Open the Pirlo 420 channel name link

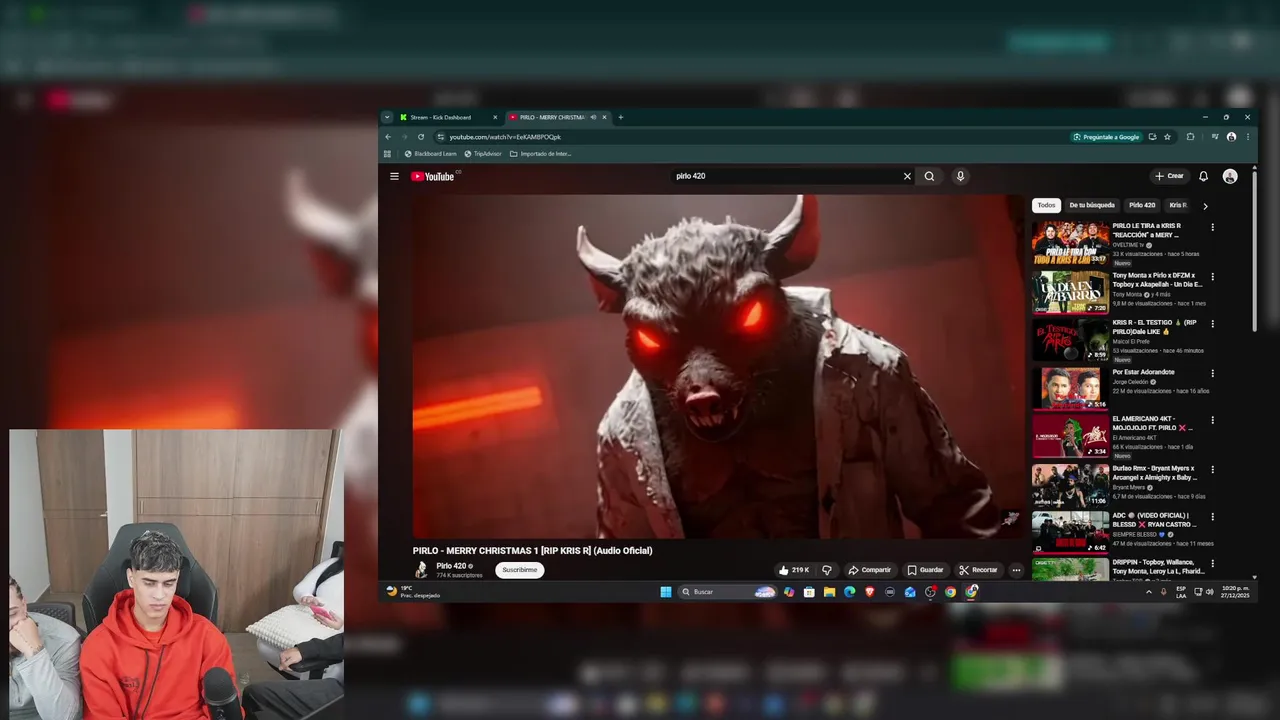451,566
